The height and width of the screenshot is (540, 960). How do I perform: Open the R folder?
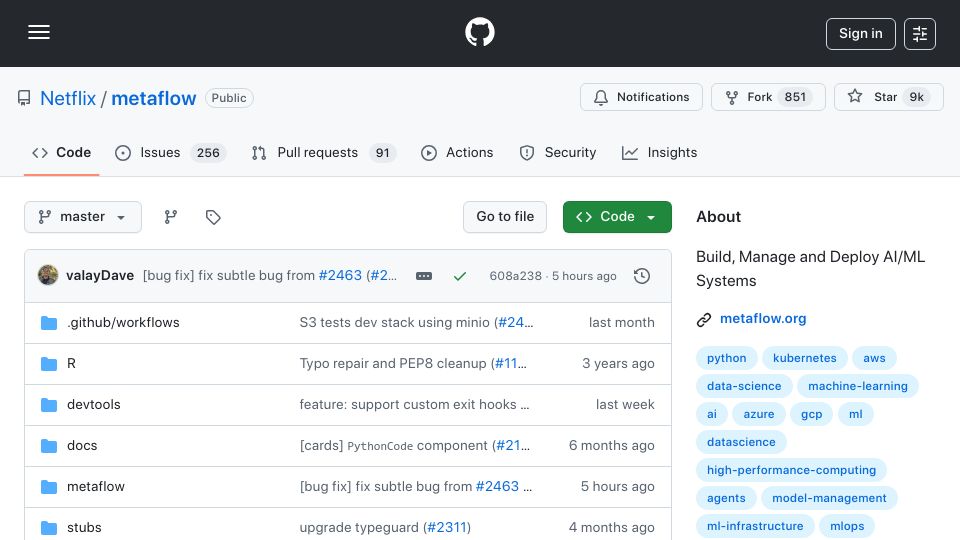point(71,364)
